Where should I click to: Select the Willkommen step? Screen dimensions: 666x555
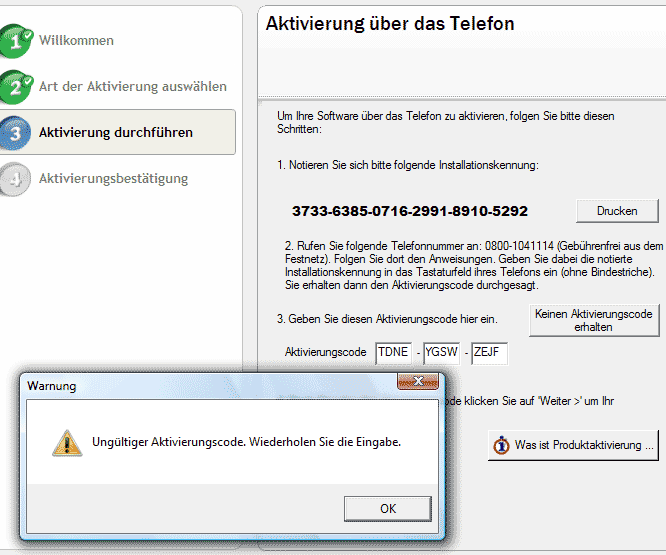(76, 41)
